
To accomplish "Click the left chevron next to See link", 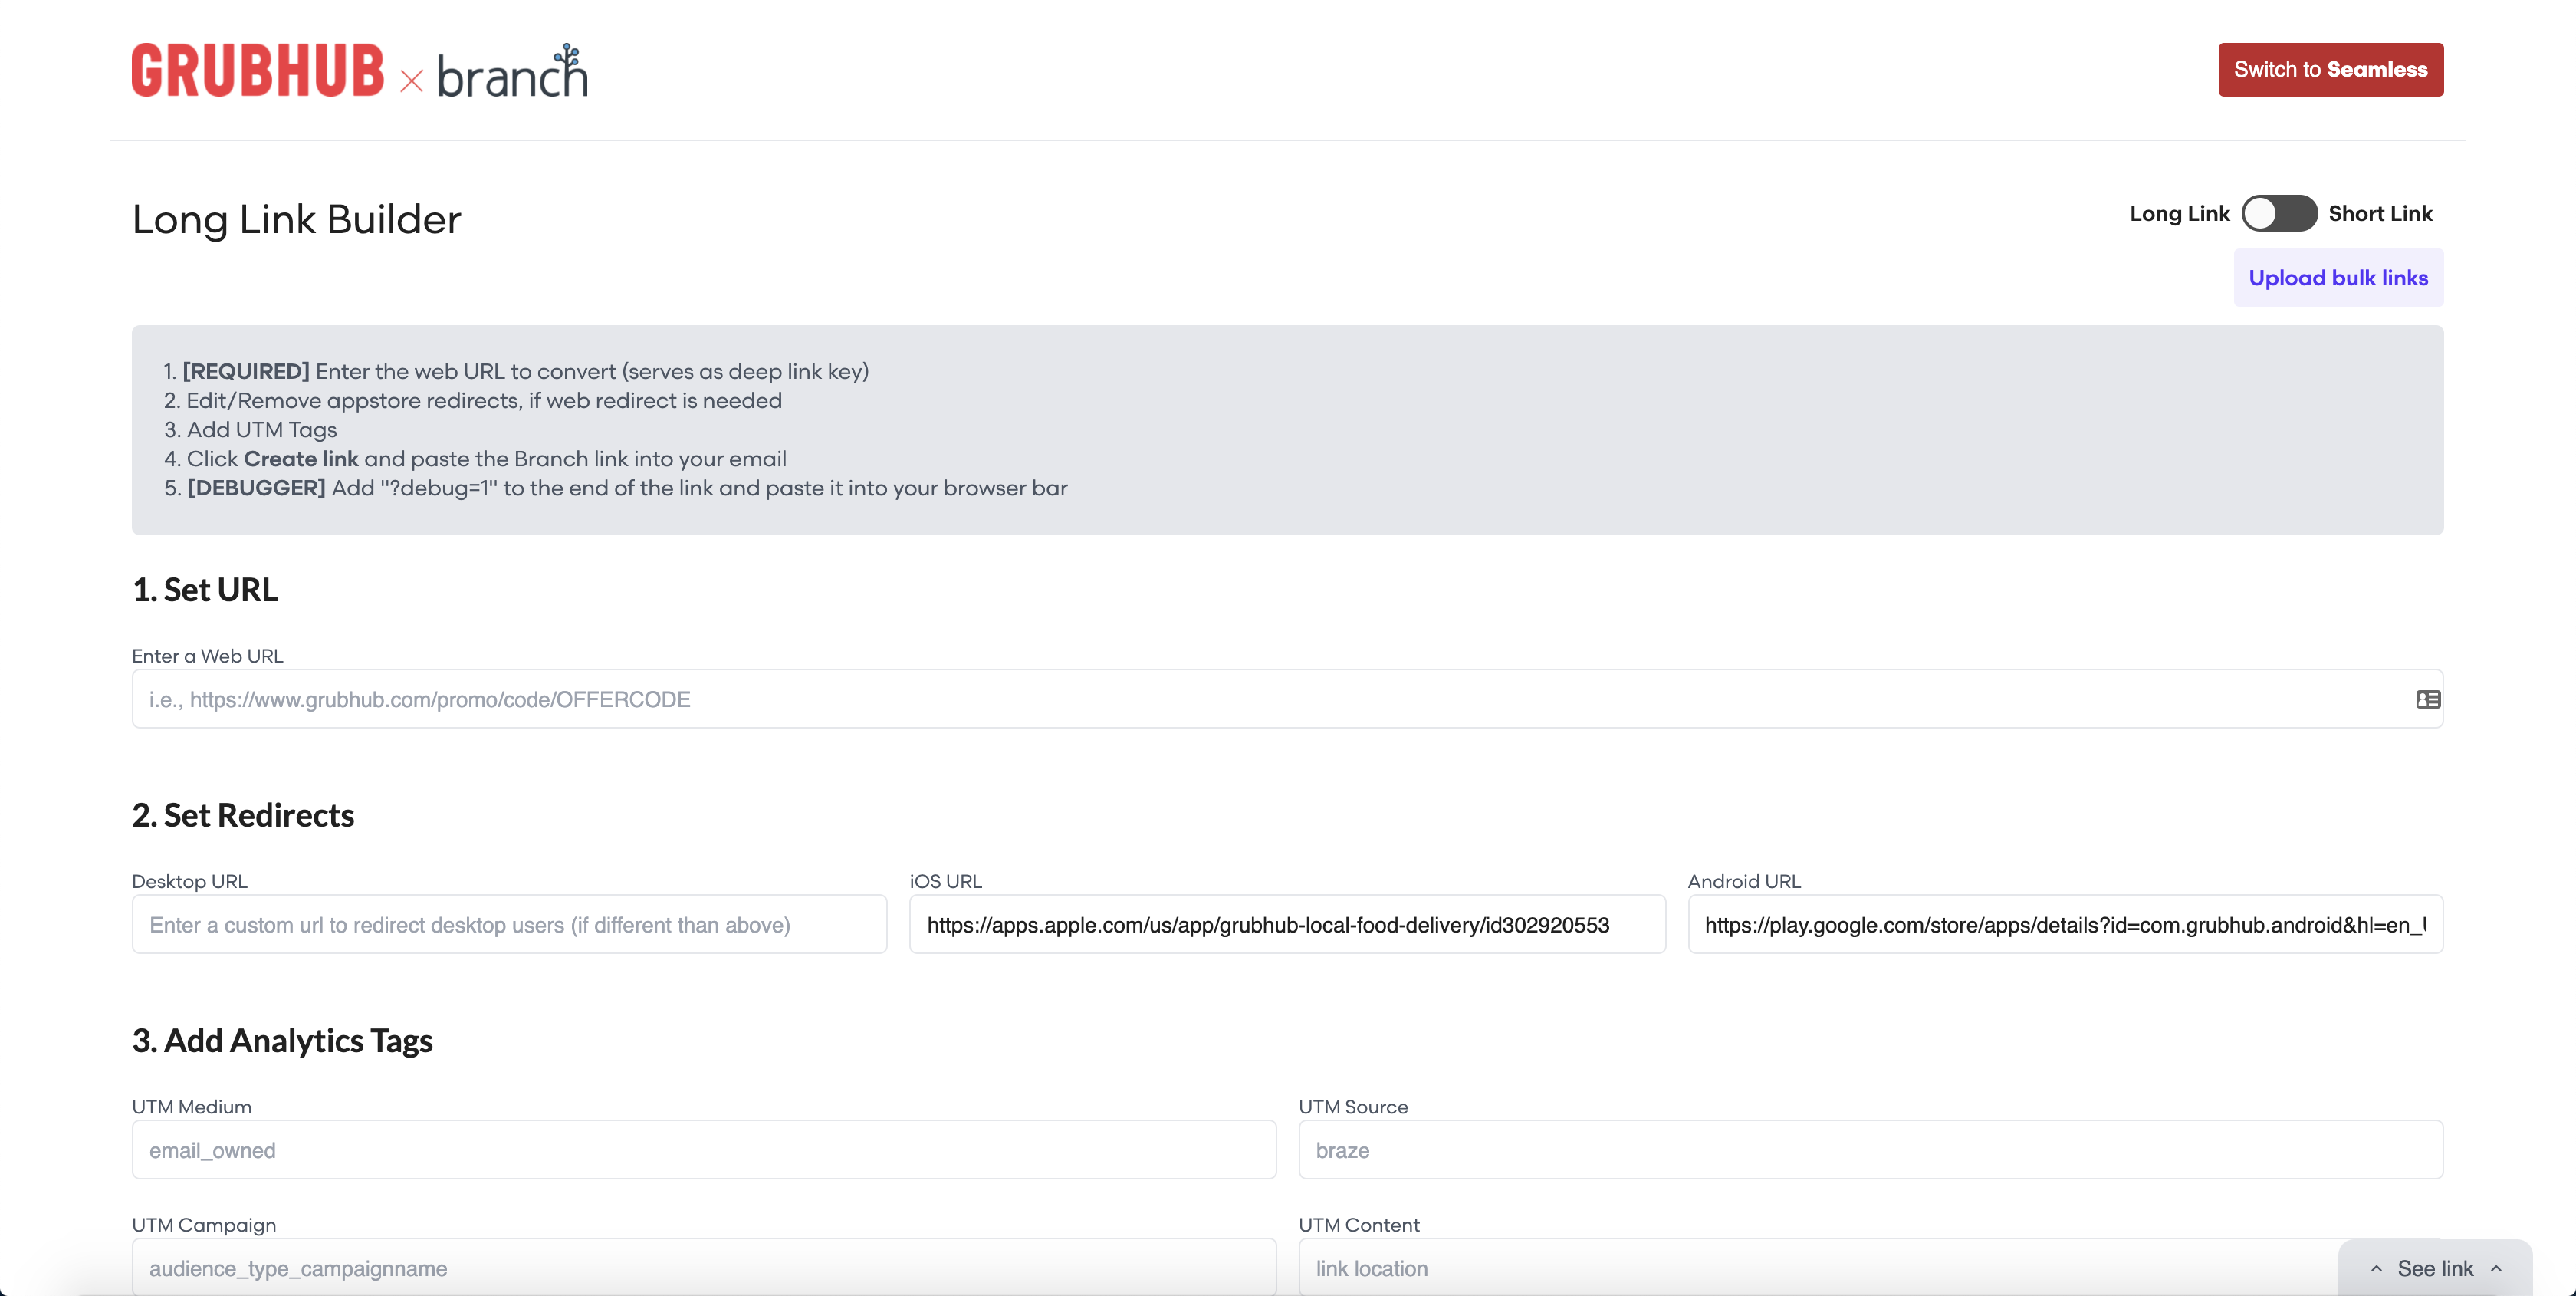I will click(x=2376, y=1268).
